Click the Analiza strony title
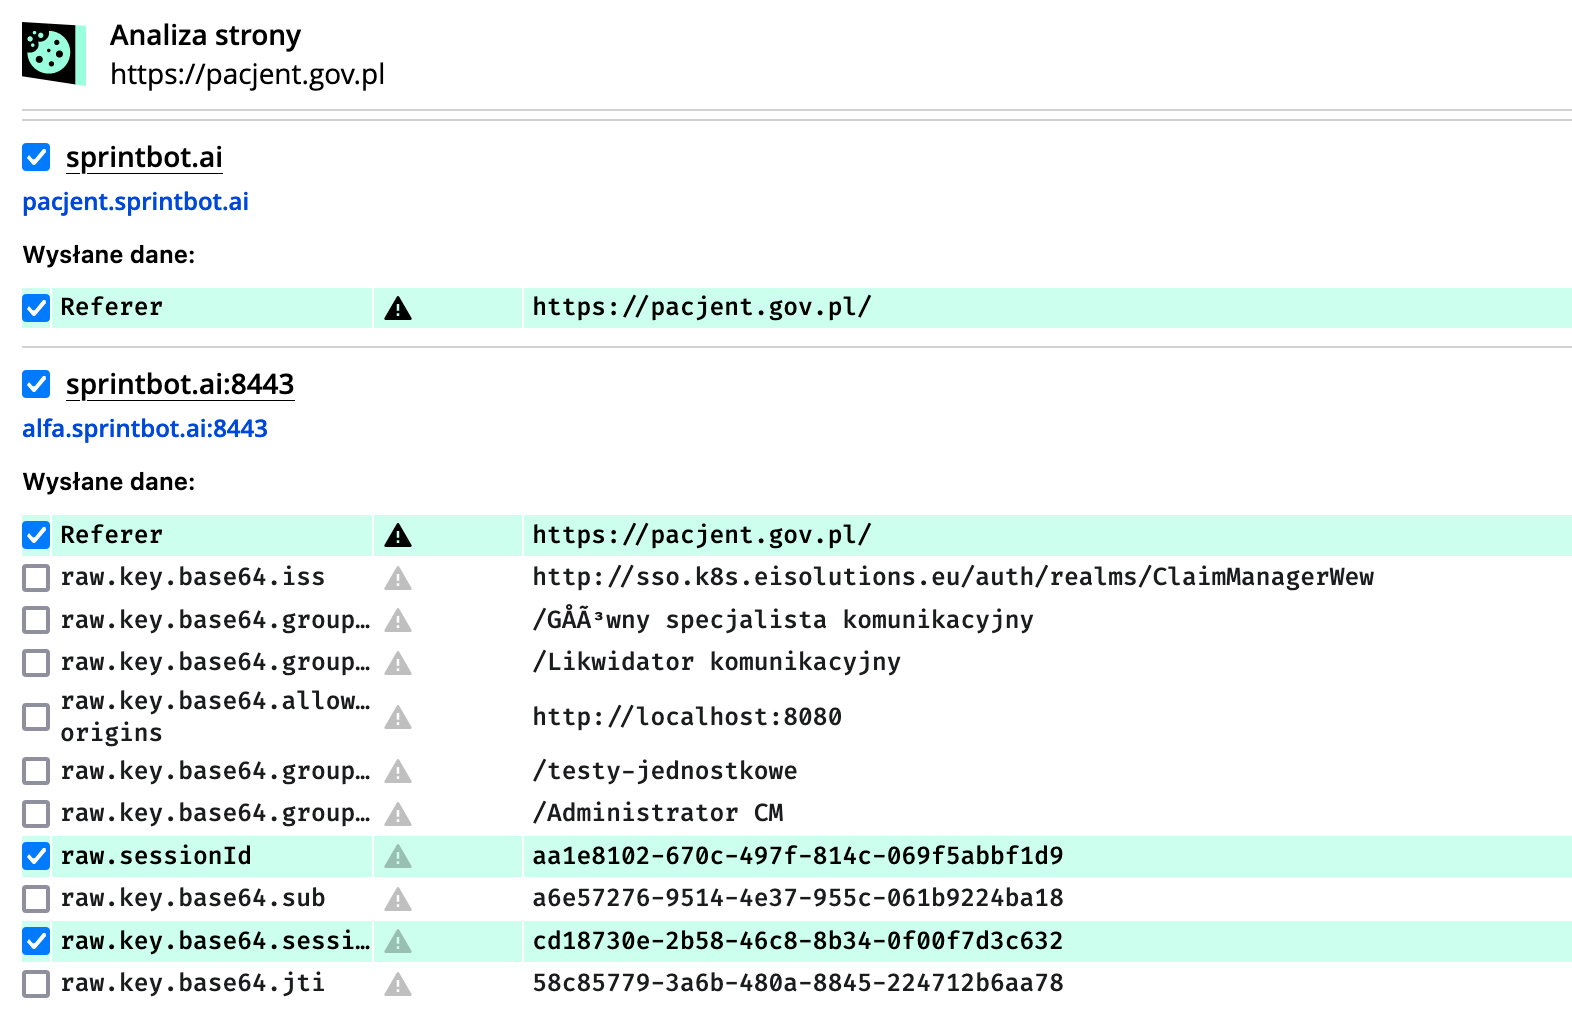The width and height of the screenshot is (1572, 1012). tap(205, 35)
